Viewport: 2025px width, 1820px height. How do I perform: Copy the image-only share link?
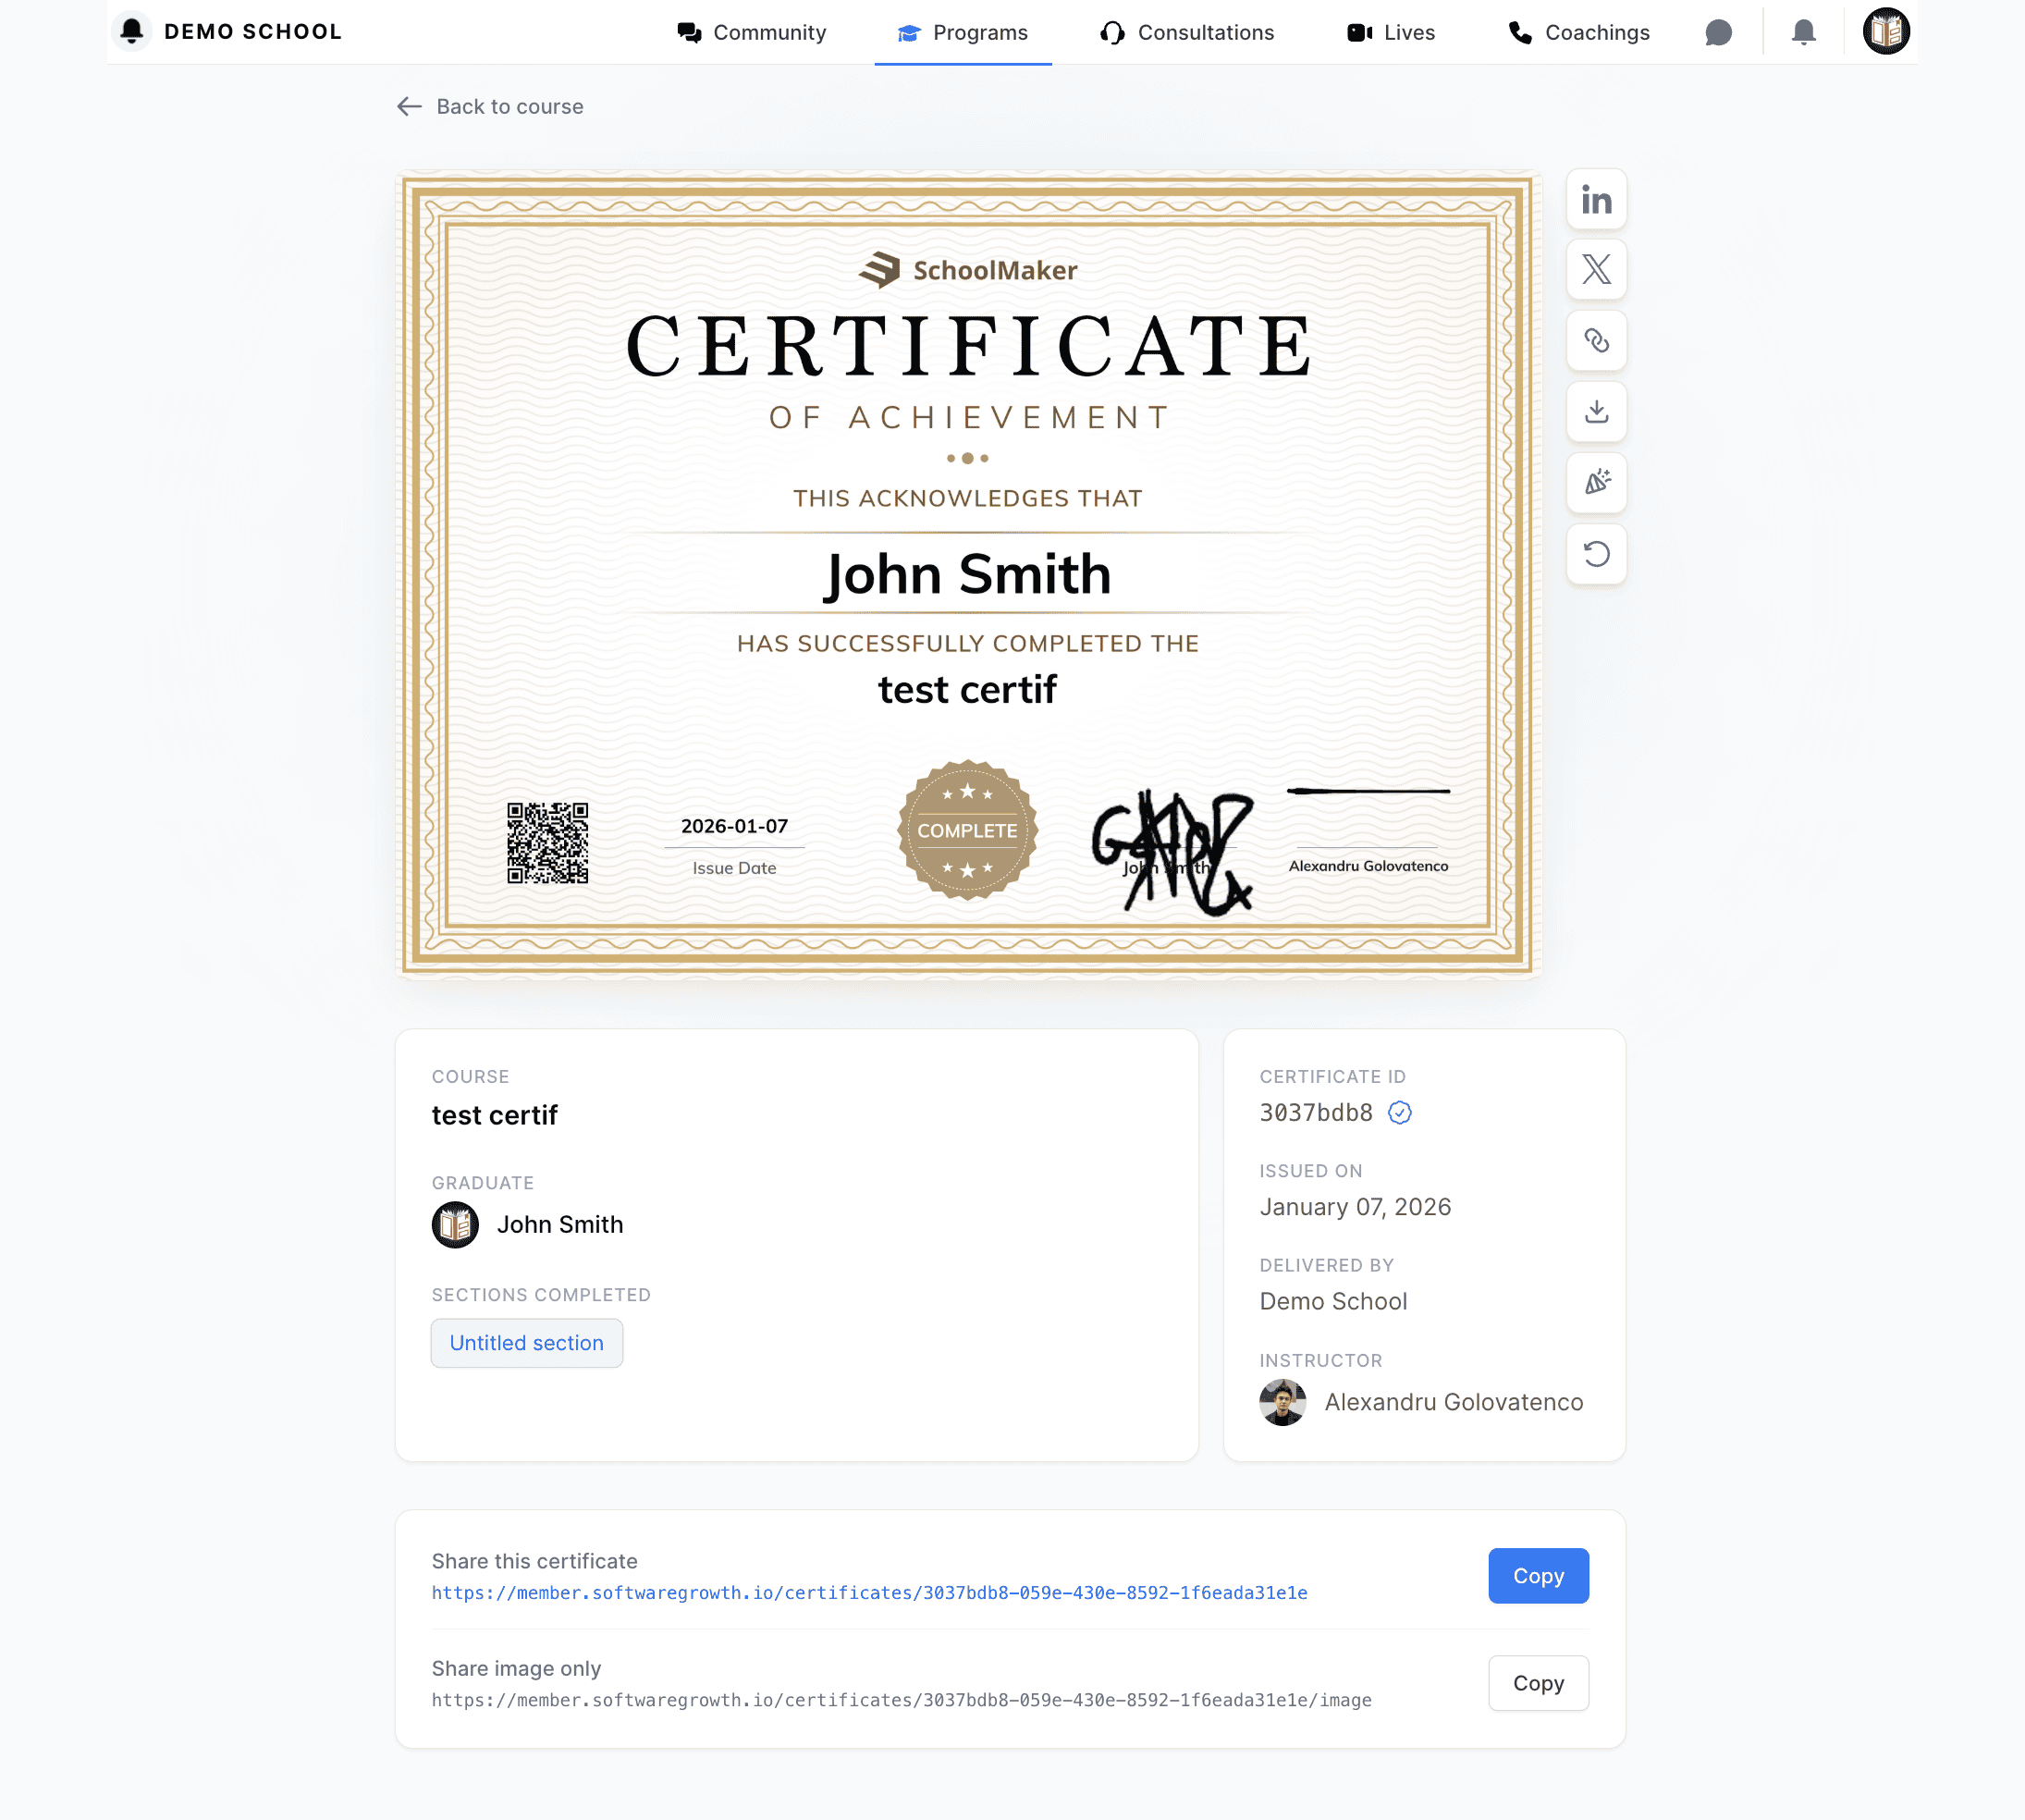1537,1683
